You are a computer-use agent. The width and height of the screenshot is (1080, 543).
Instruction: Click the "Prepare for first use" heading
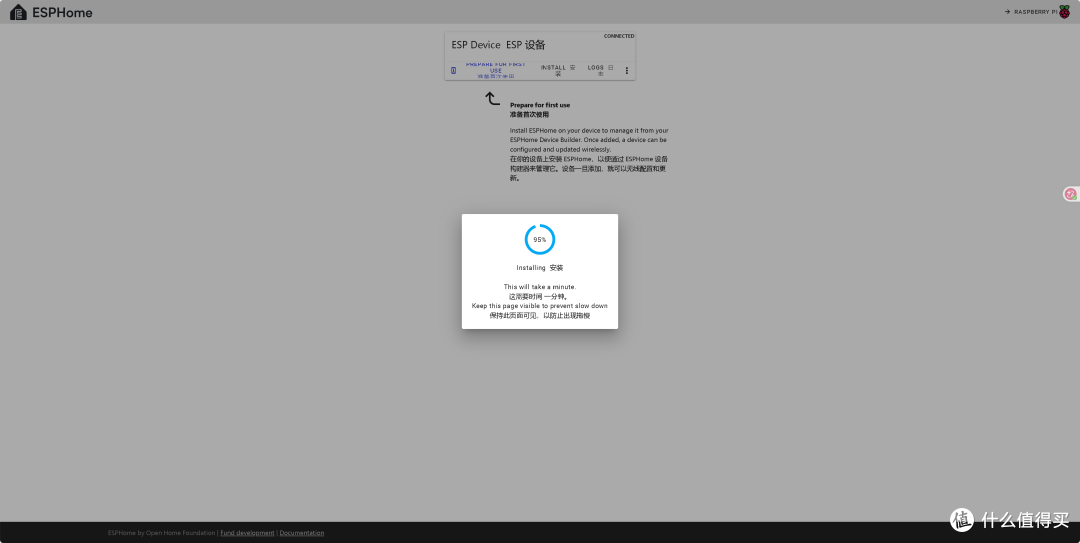540,105
